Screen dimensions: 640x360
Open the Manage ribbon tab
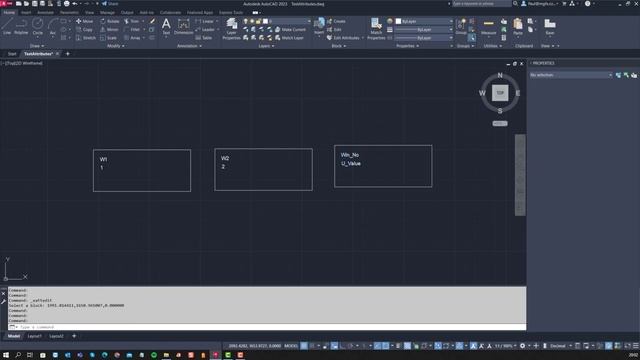[x=107, y=13]
